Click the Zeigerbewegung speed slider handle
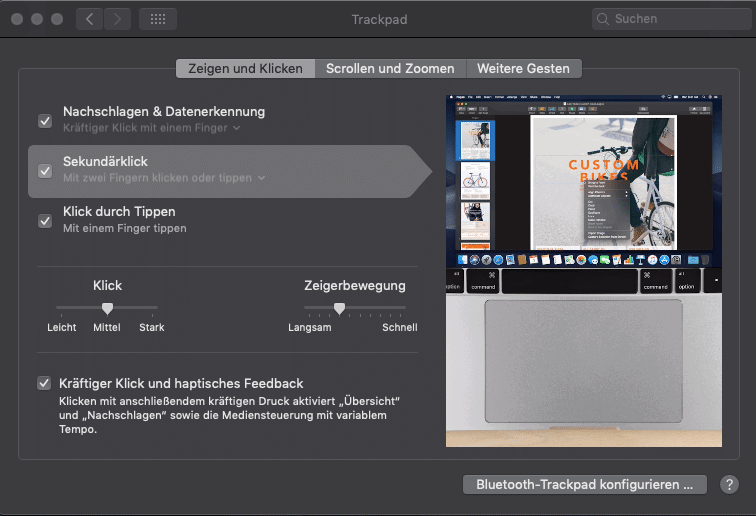The width and height of the screenshot is (756, 516). coord(339,308)
